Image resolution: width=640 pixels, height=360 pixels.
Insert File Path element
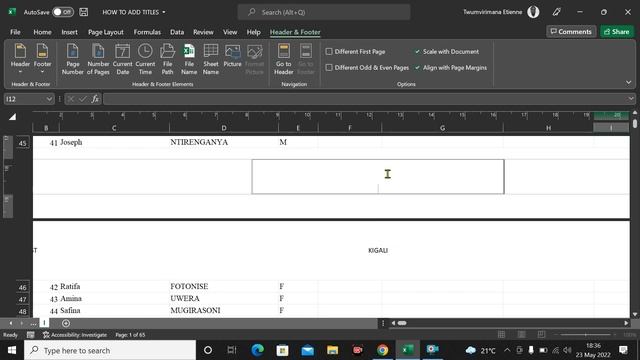click(167, 59)
